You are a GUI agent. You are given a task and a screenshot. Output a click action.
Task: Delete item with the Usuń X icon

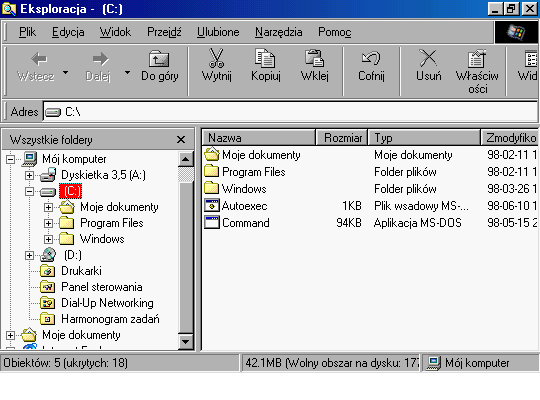click(x=428, y=66)
